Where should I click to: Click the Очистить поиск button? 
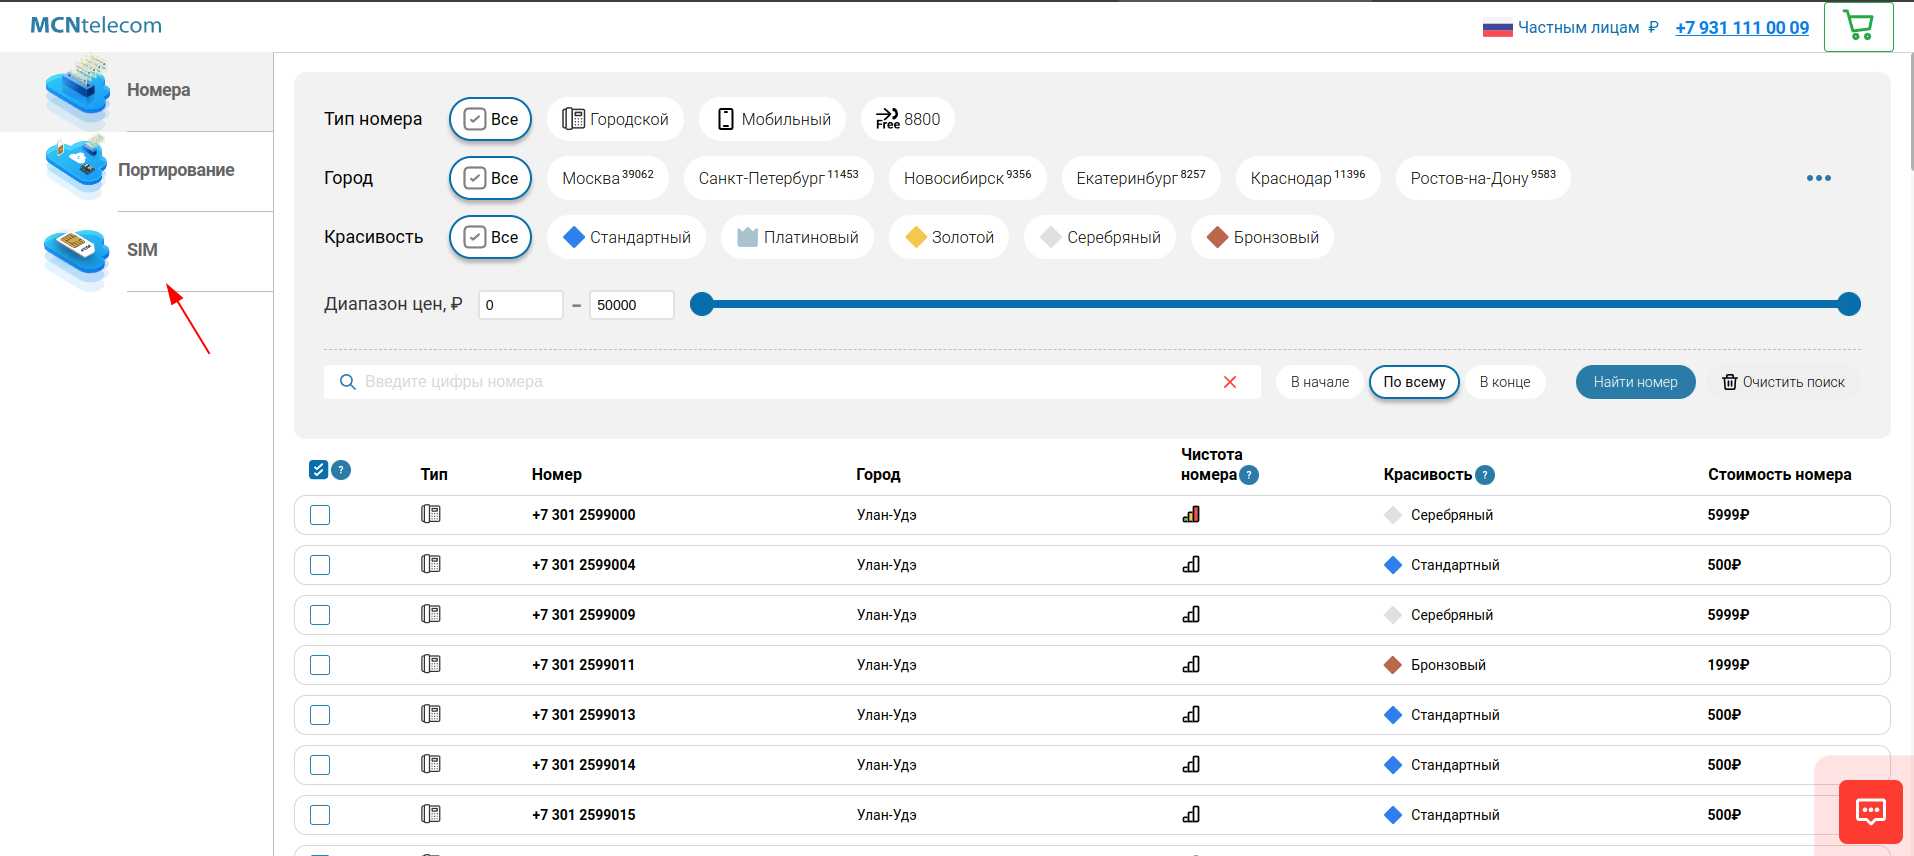tap(1783, 382)
